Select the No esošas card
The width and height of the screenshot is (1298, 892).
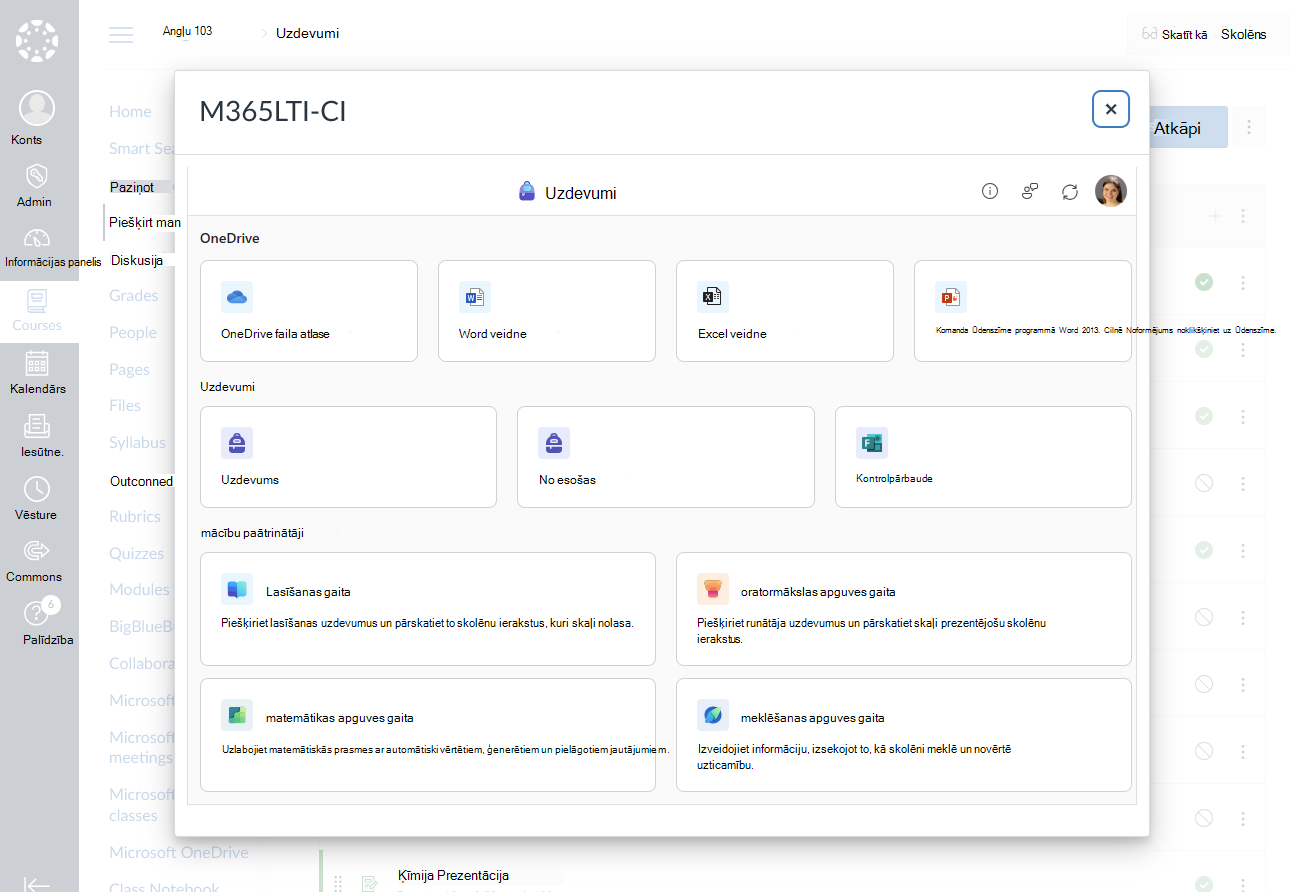[666, 457]
